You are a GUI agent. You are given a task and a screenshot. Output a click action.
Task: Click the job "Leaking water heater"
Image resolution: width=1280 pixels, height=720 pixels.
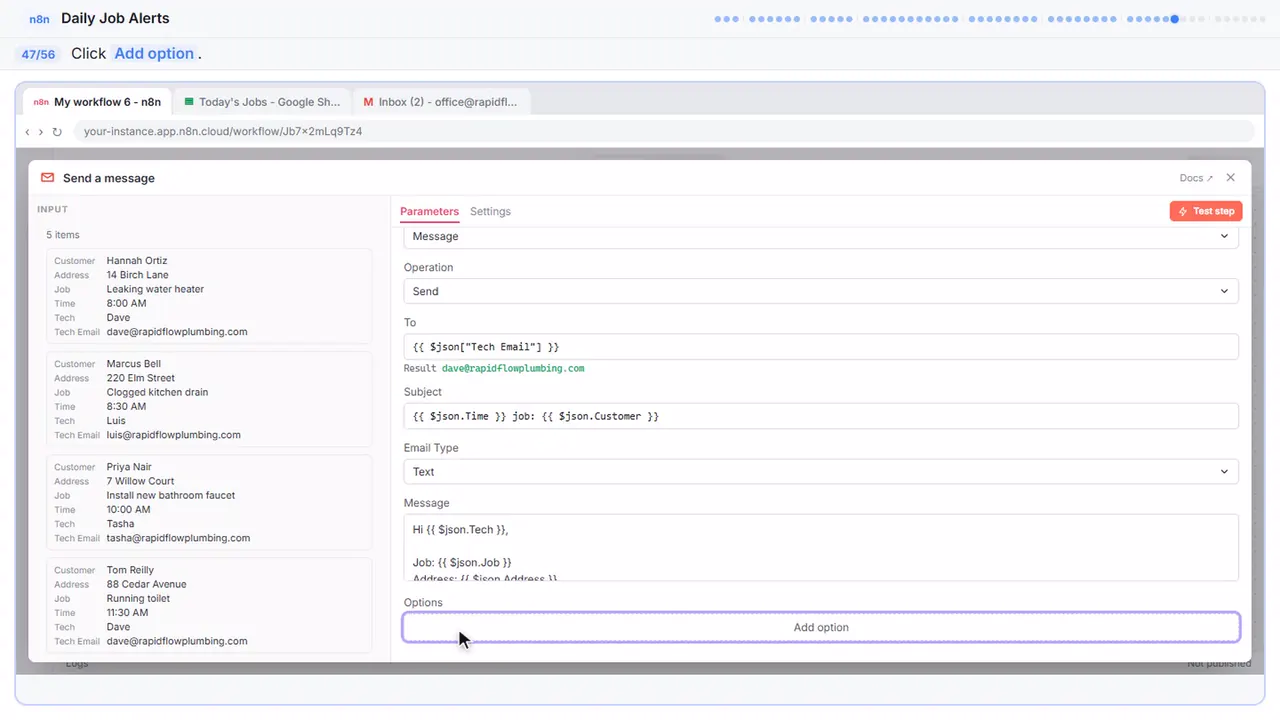[155, 289]
